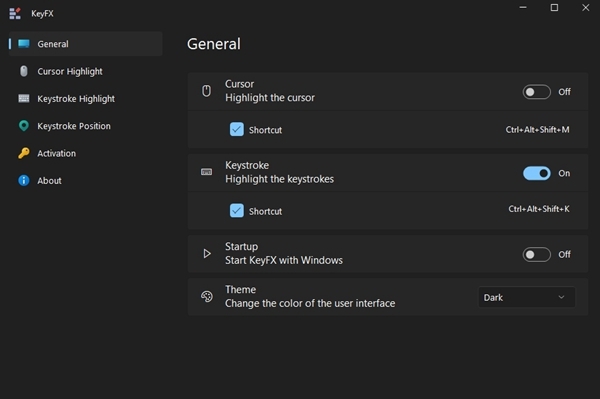Turn off the Highlight the keystrokes toggle
The height and width of the screenshot is (399, 600).
pos(536,173)
